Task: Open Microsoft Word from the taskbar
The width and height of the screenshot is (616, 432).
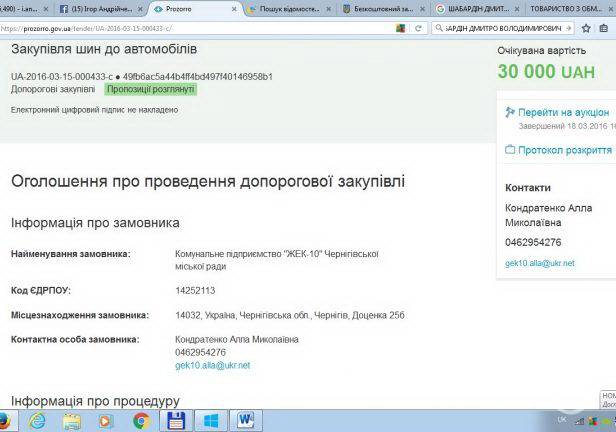Action: point(246,420)
